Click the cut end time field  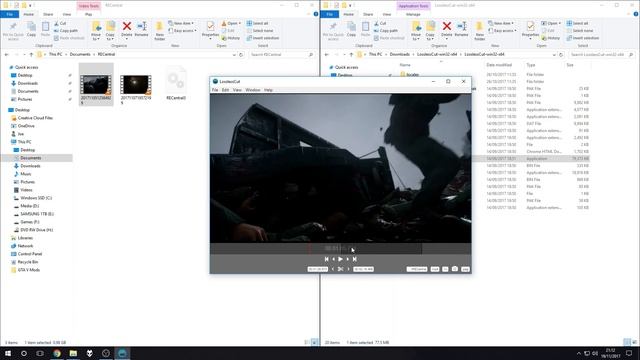coord(363,269)
